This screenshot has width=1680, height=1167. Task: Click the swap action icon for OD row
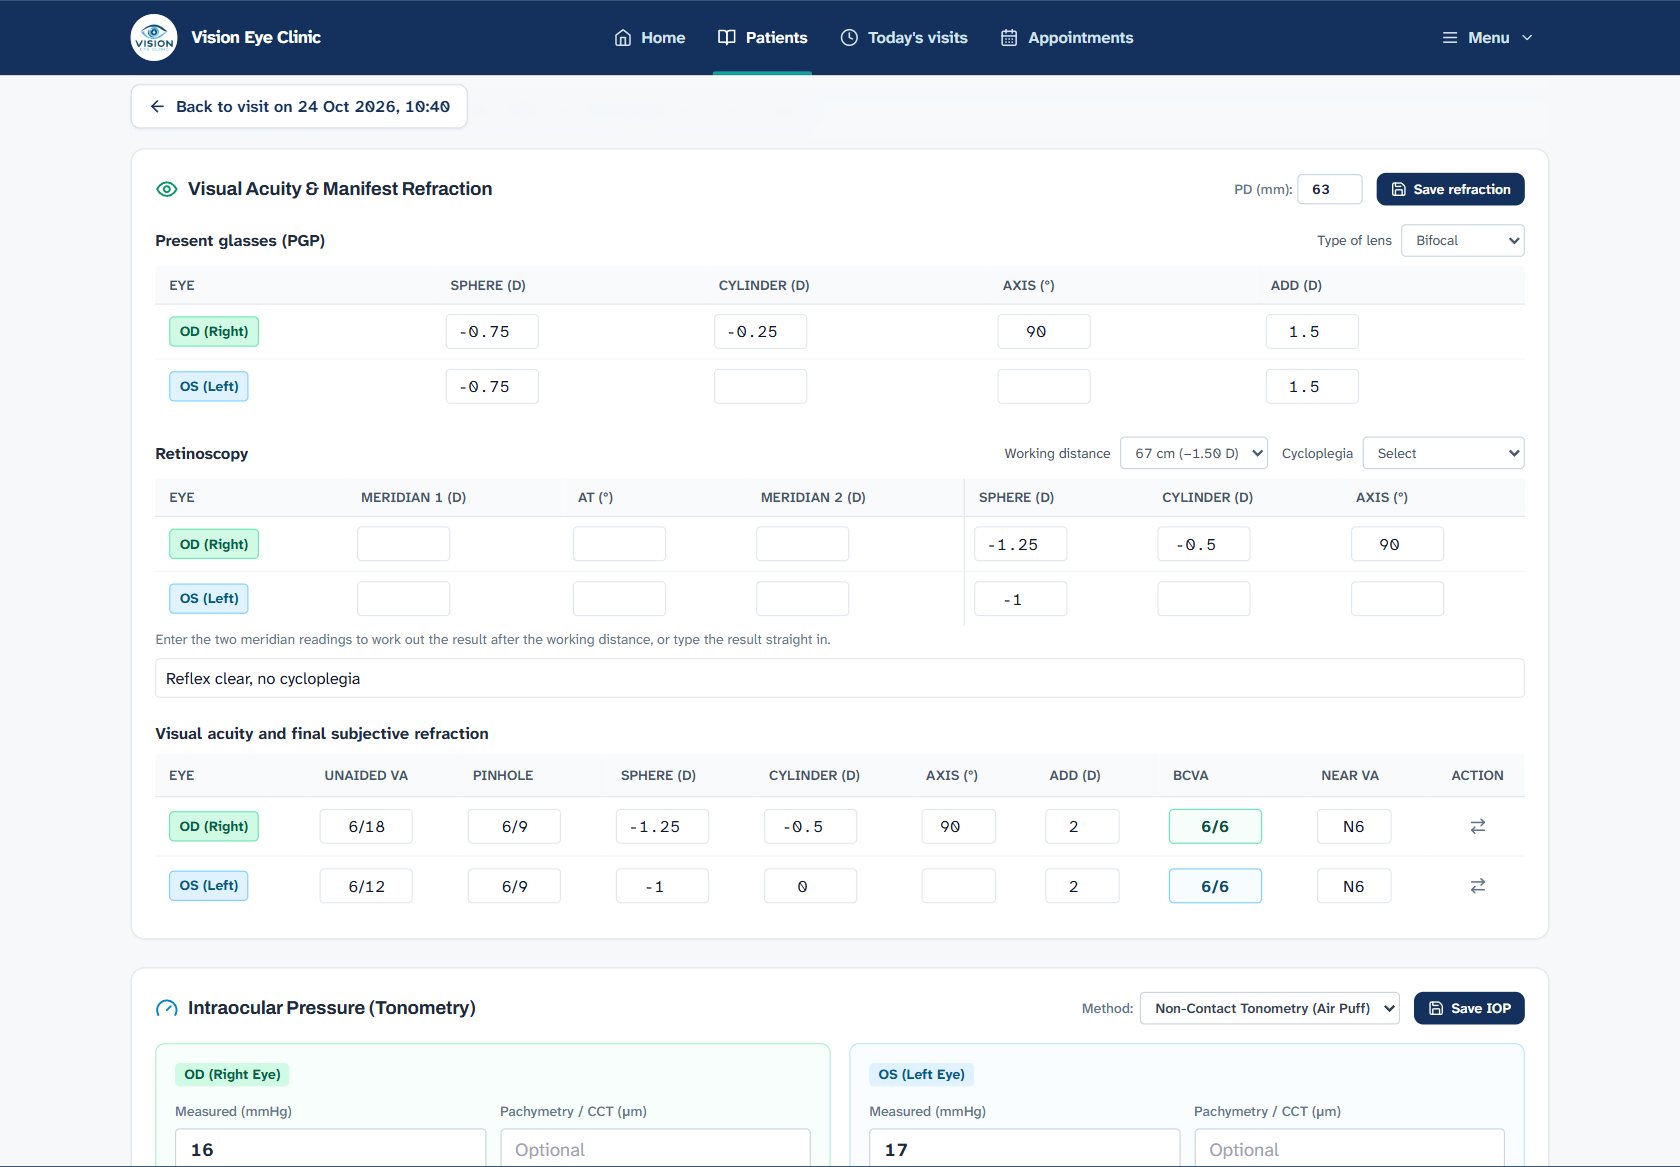point(1477,826)
